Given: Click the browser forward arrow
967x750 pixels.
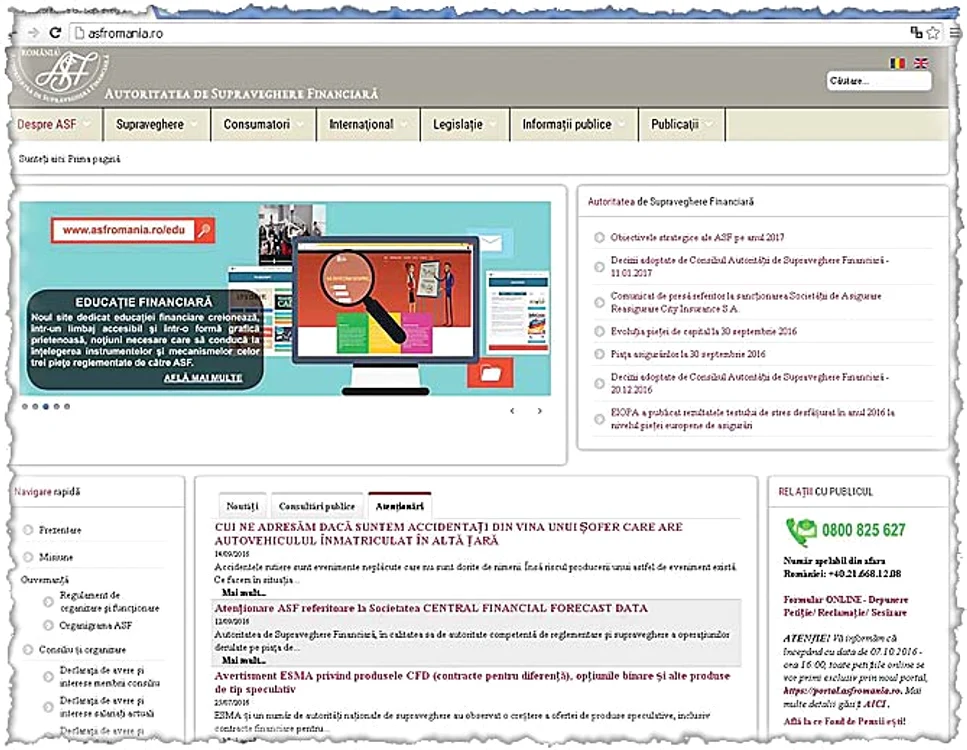Looking at the screenshot, I should point(34,33).
